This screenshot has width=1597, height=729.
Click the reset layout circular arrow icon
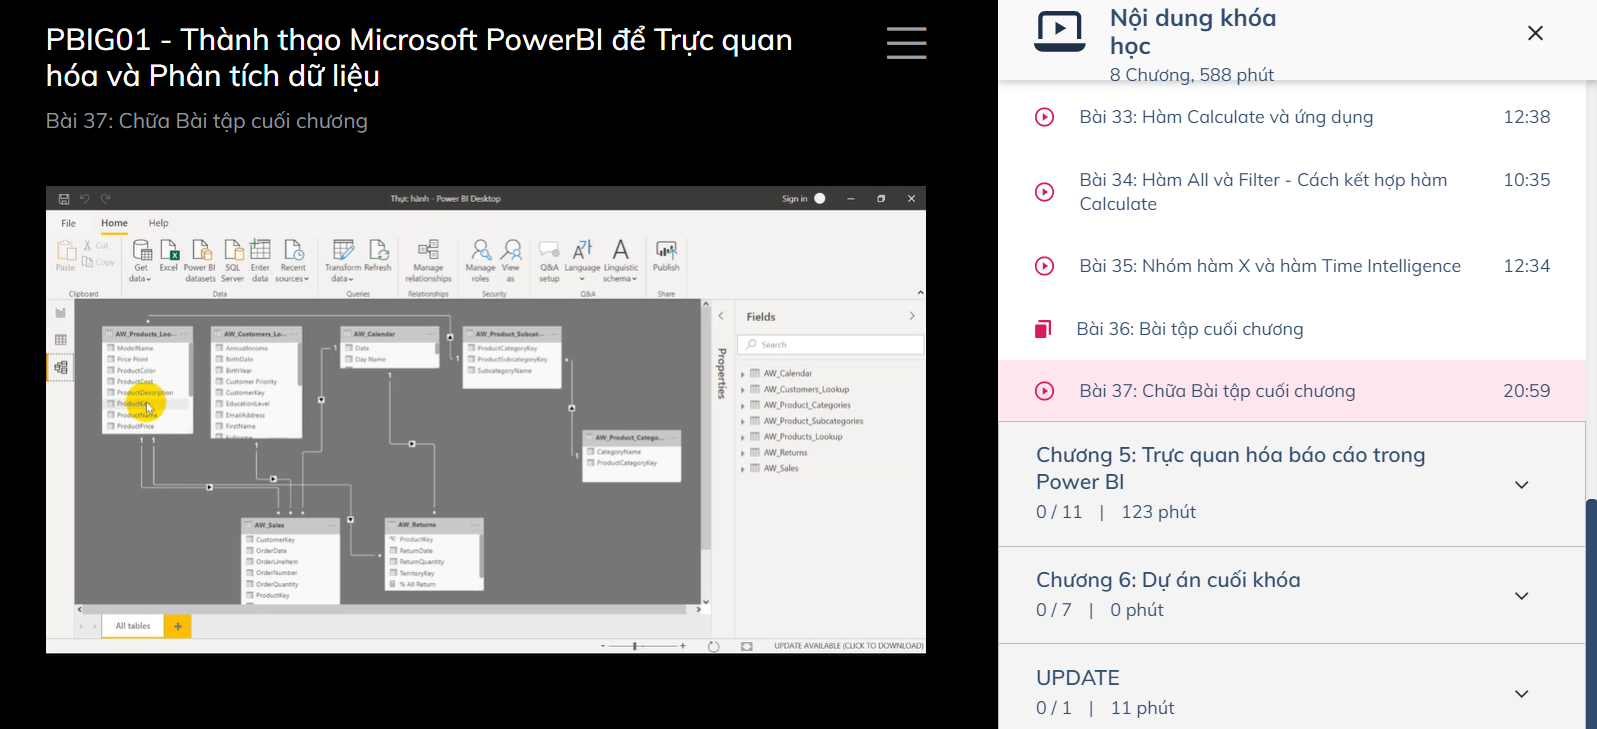coord(713,646)
